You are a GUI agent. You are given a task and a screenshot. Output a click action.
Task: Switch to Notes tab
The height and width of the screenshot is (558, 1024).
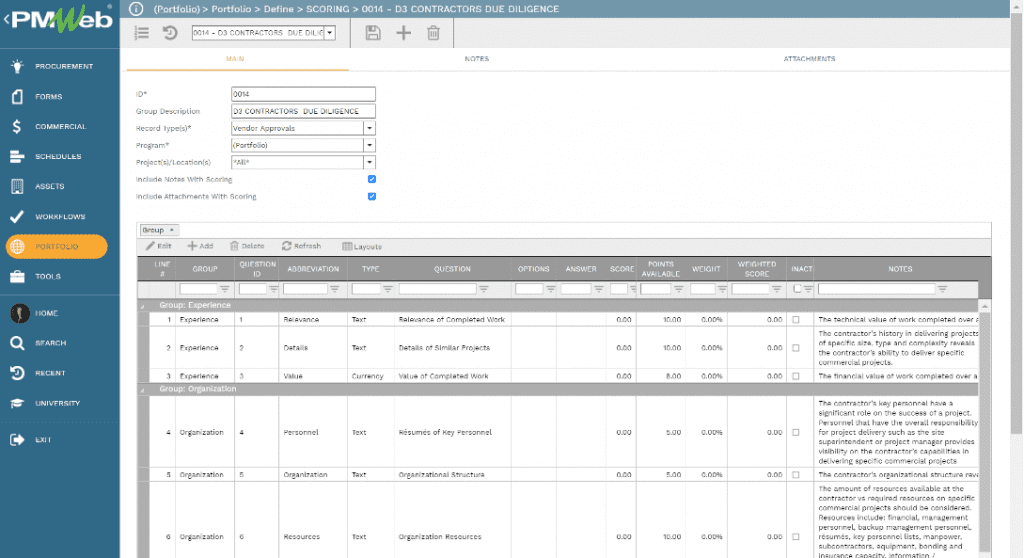click(x=477, y=59)
